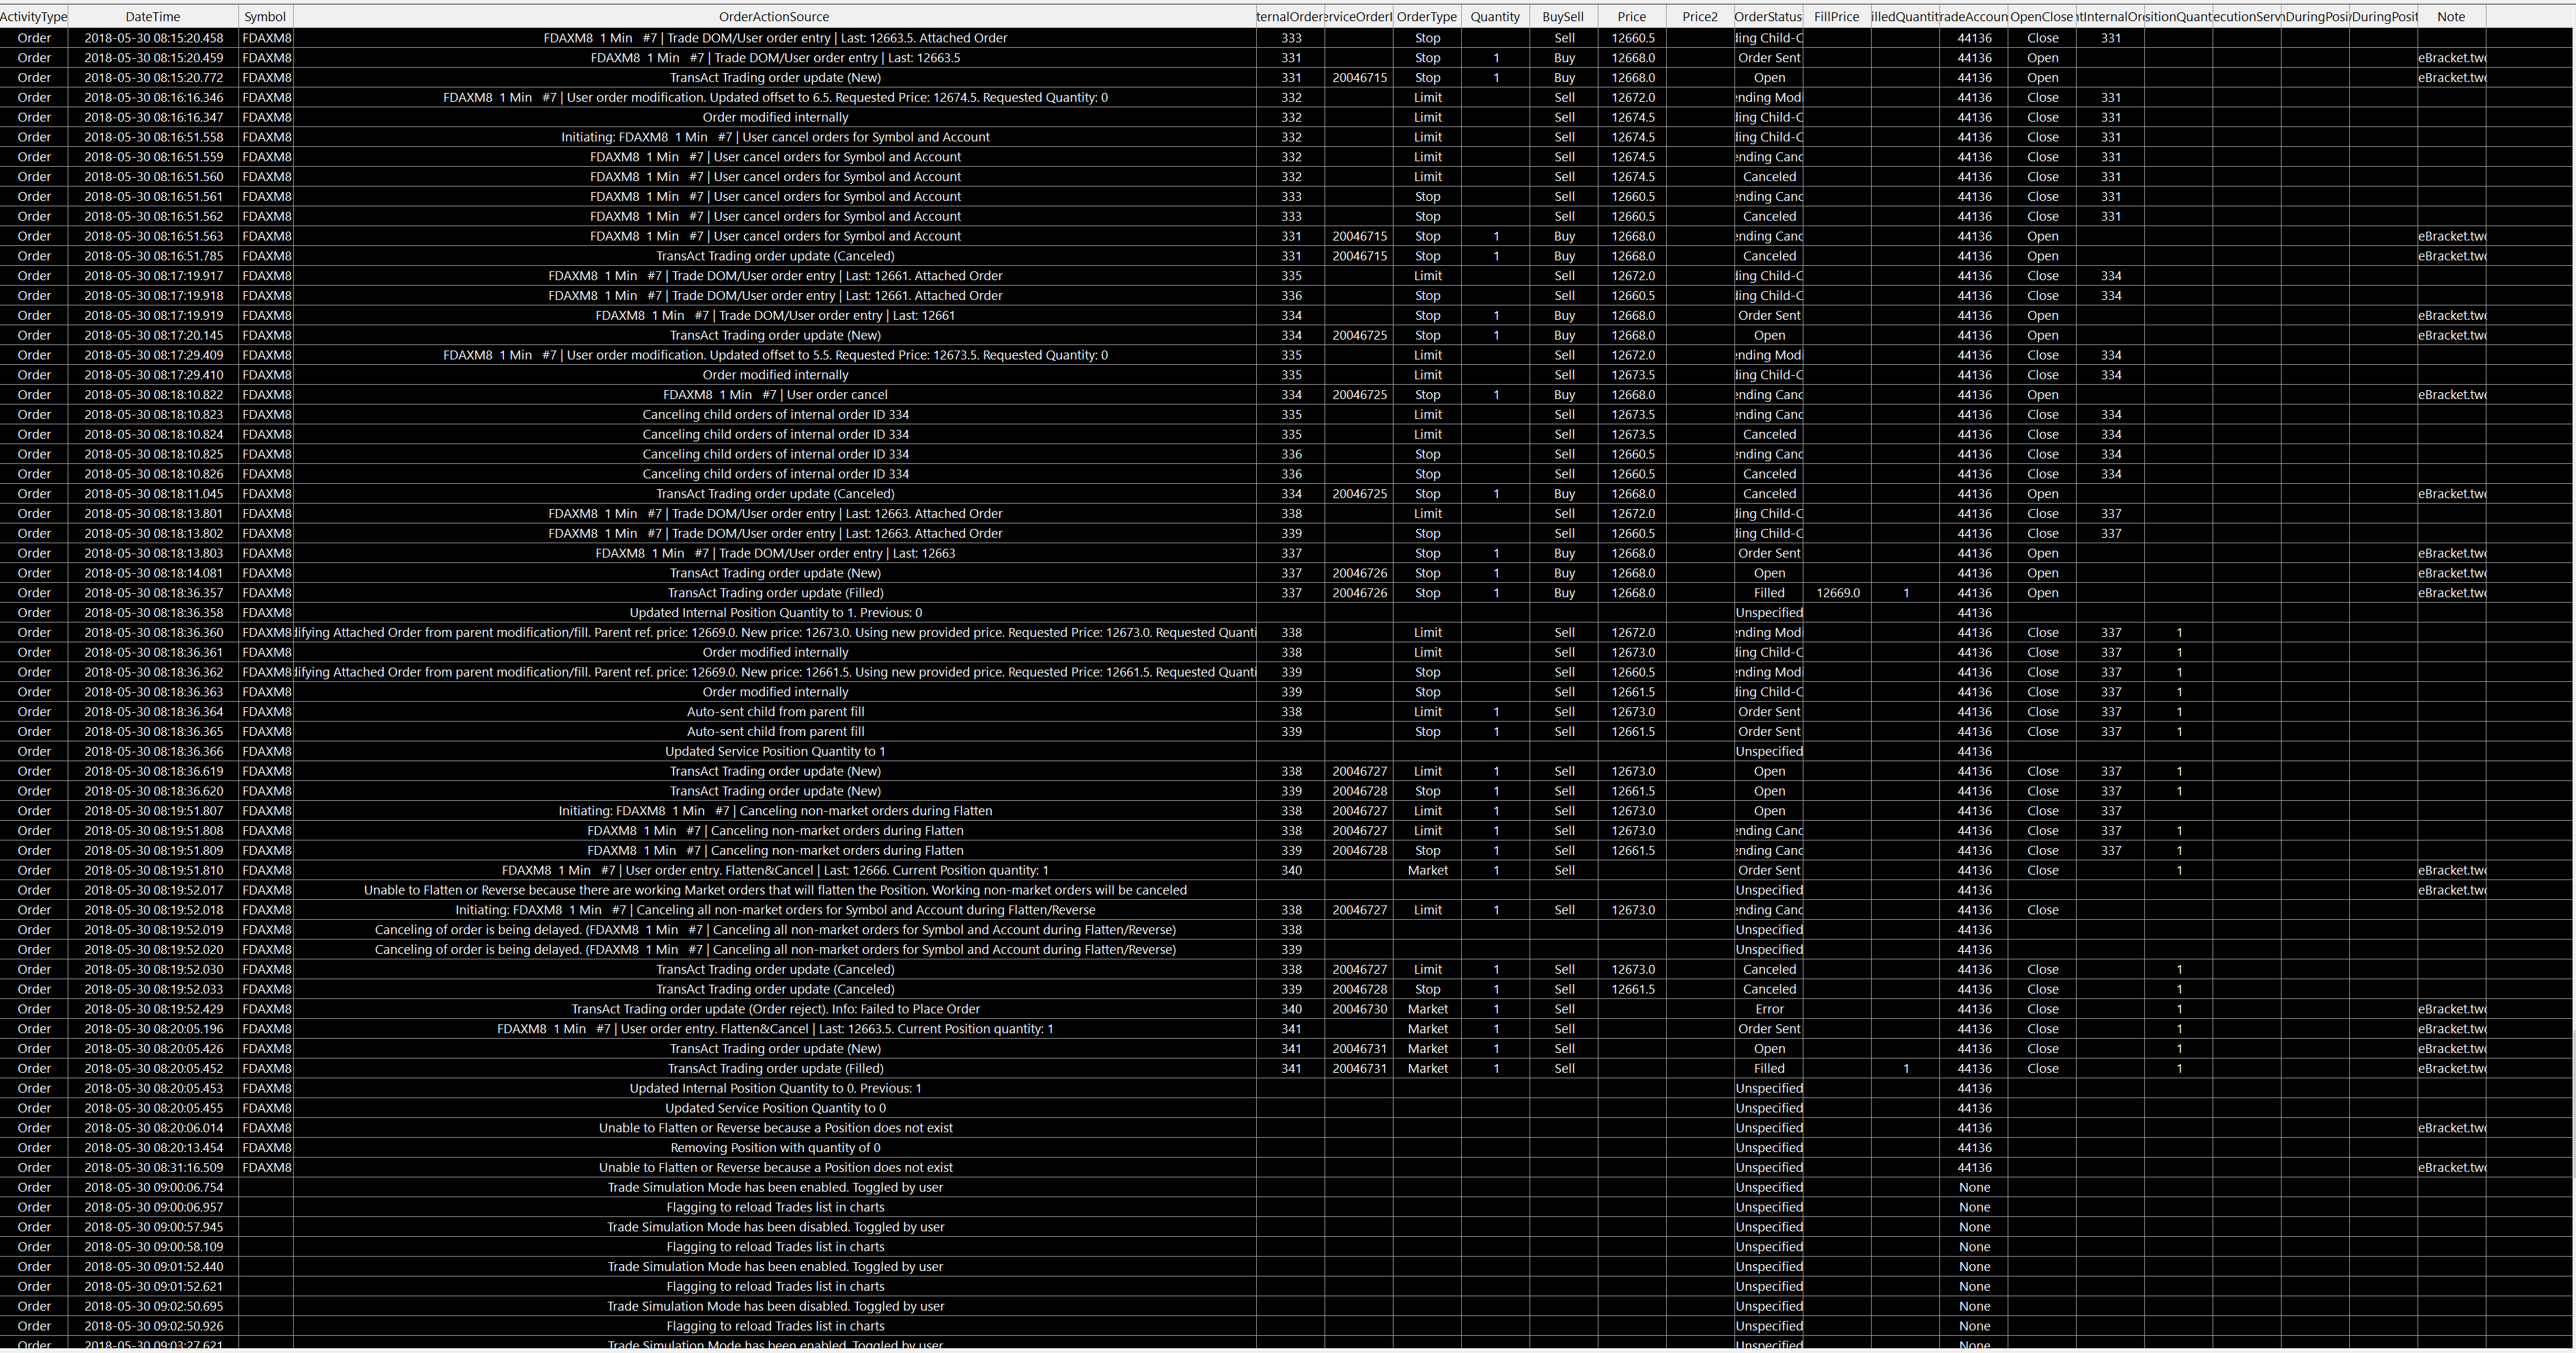The image size is (2576, 1353).
Task: Sort by the OrderType column header
Action: (1427, 17)
